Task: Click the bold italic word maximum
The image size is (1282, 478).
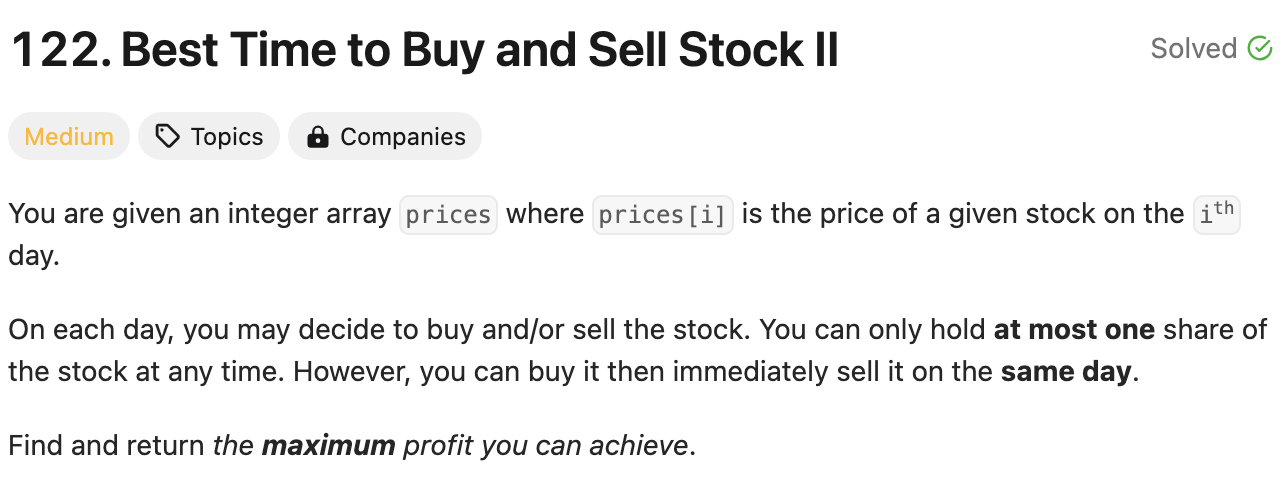Action: pos(328,445)
